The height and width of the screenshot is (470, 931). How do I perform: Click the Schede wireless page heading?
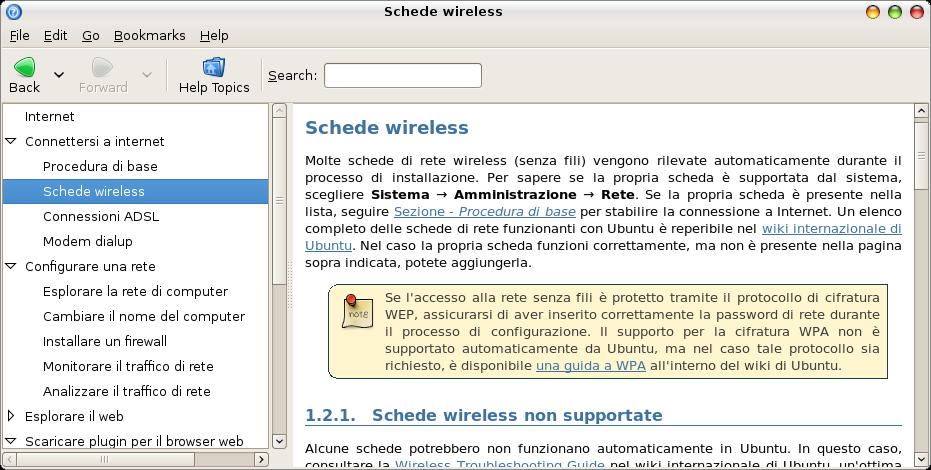(x=387, y=128)
